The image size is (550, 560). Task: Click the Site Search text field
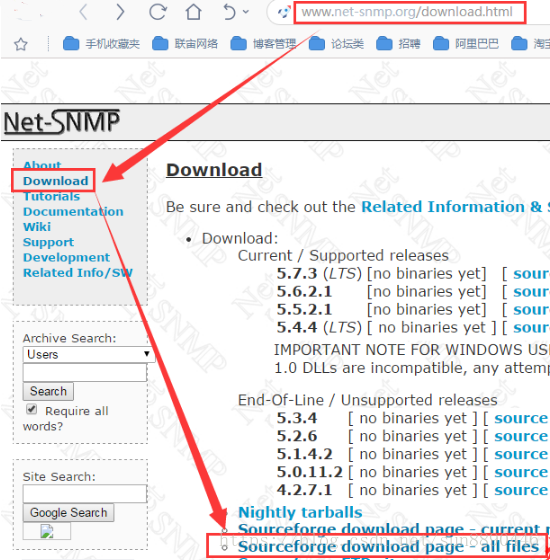[x=85, y=494]
